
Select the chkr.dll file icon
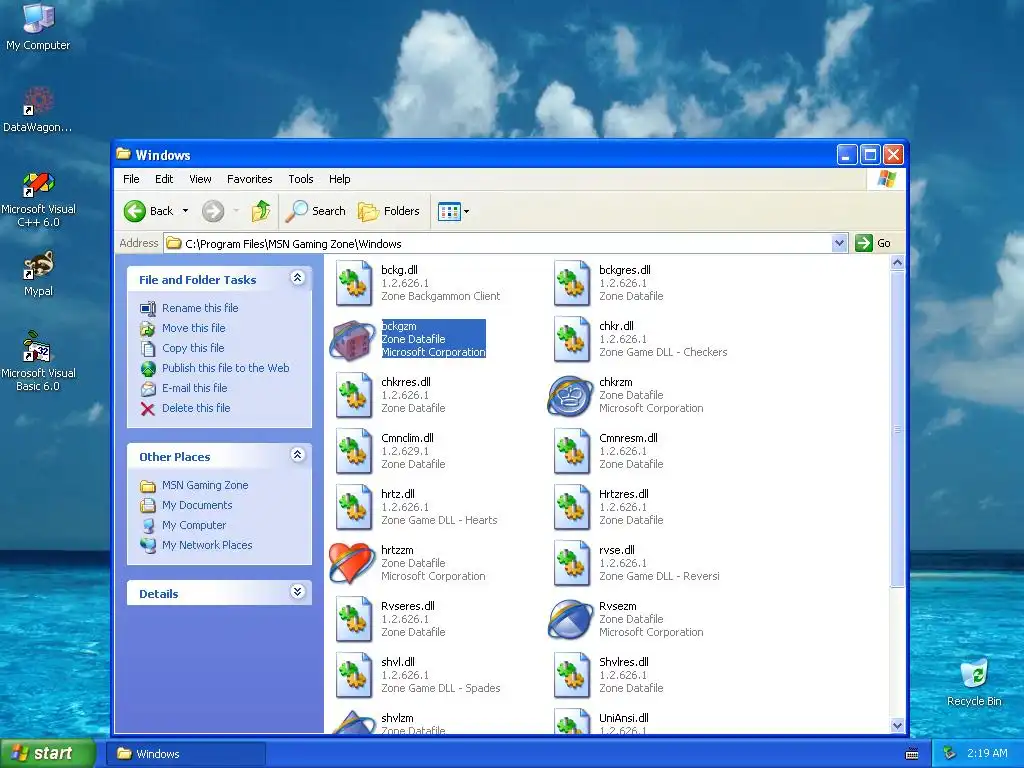[x=571, y=339]
